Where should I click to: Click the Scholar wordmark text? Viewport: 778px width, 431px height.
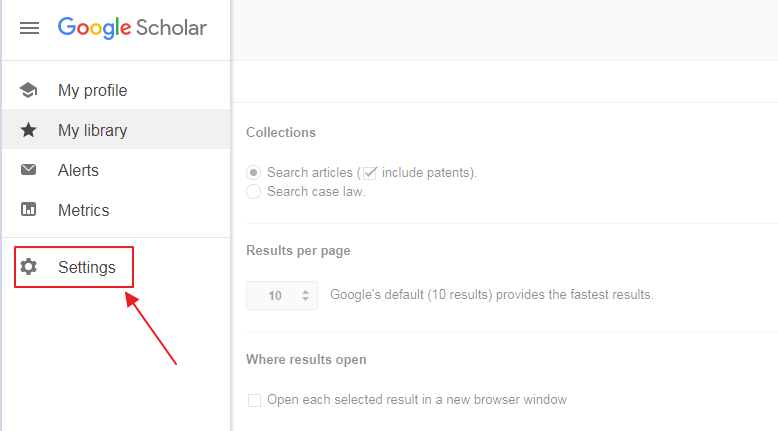171,28
